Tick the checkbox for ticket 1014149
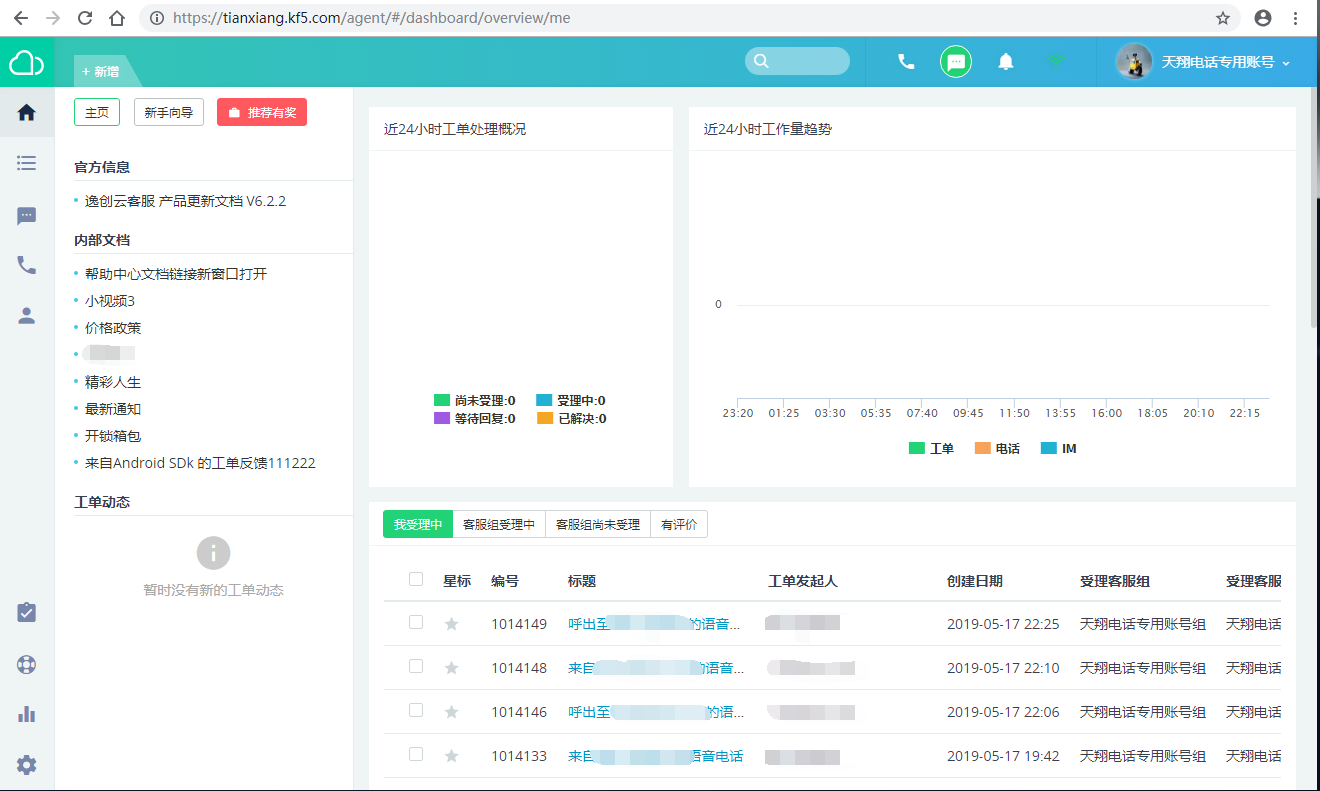The width and height of the screenshot is (1320, 791). [x=416, y=622]
